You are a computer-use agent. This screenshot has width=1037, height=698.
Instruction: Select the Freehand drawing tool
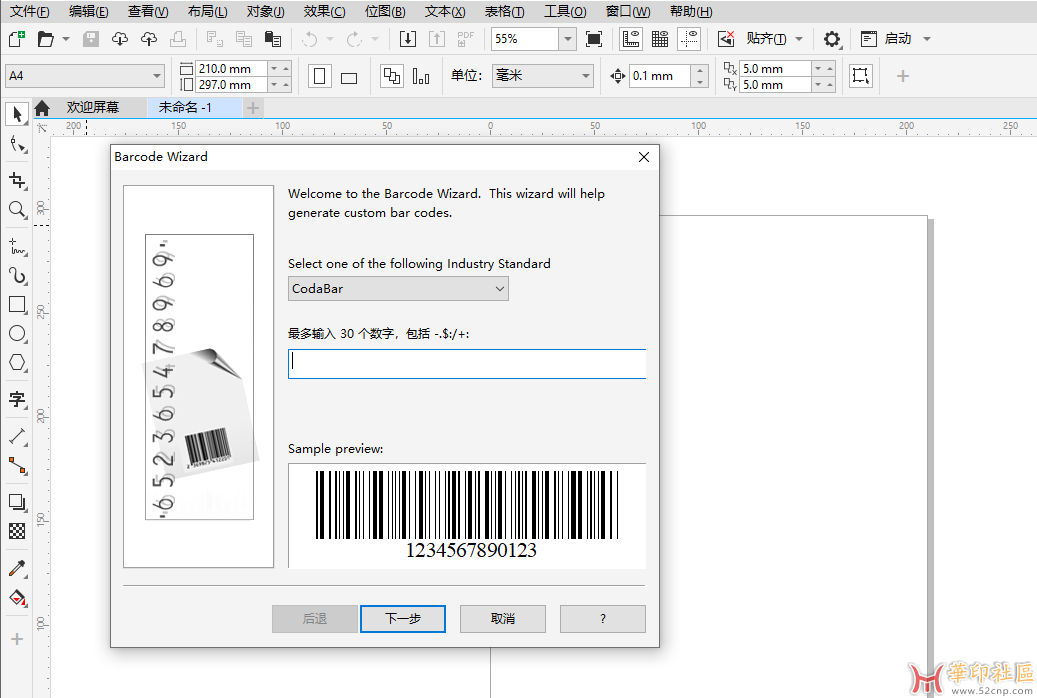tap(17, 247)
